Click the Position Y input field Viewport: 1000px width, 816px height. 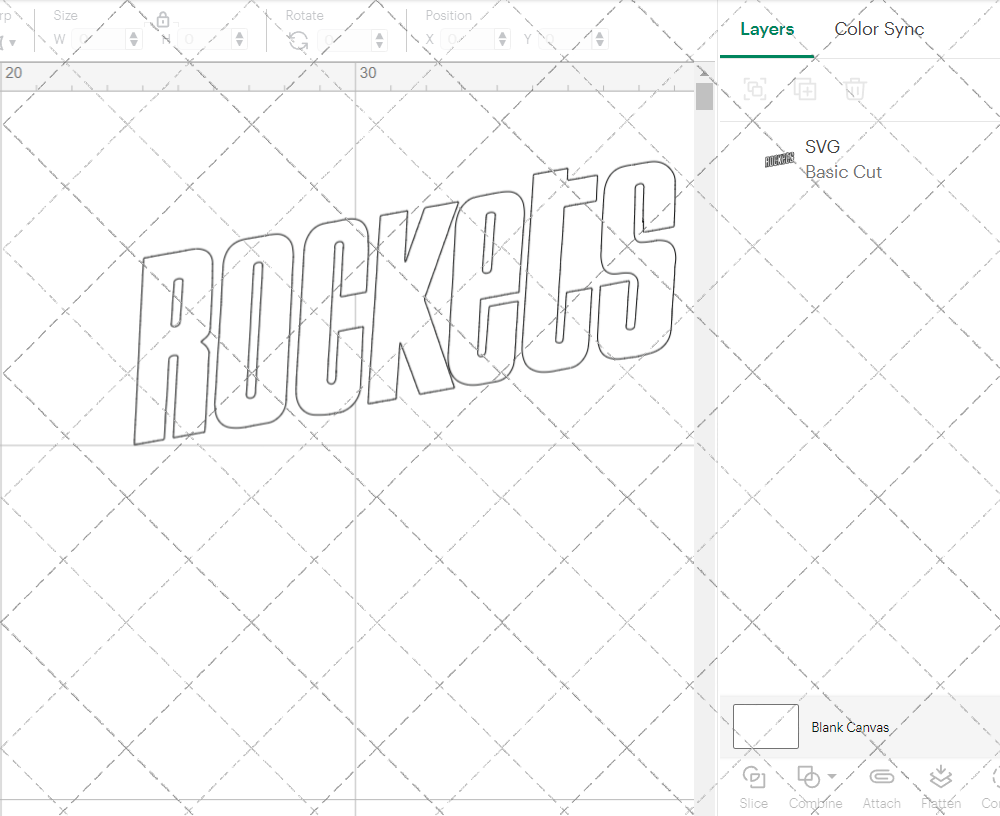[566, 40]
